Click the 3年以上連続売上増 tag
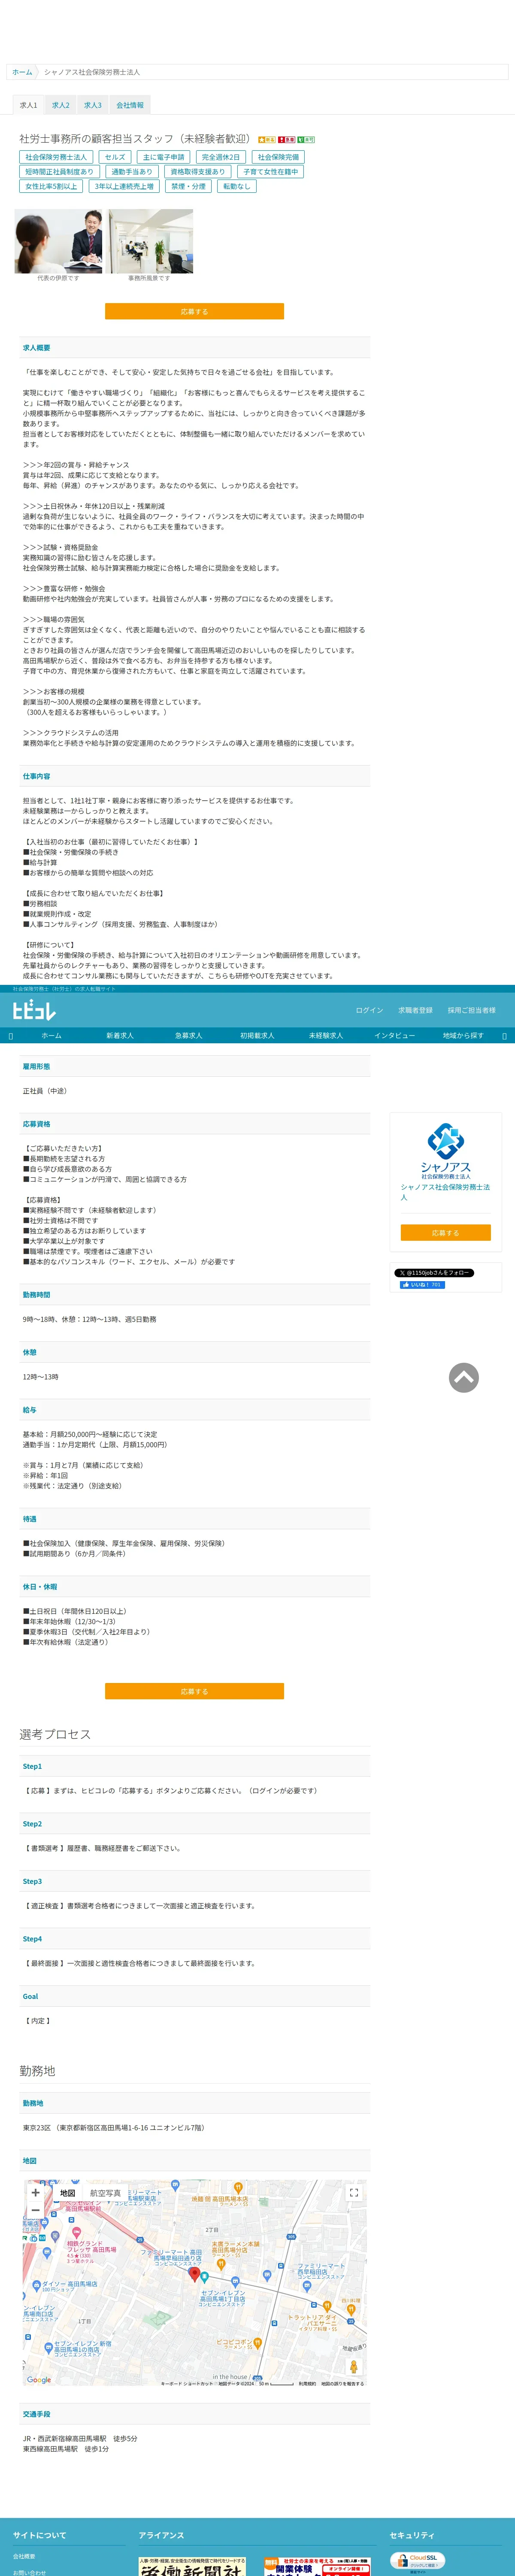Viewport: 515px width, 2576px height. pyautogui.click(x=124, y=186)
